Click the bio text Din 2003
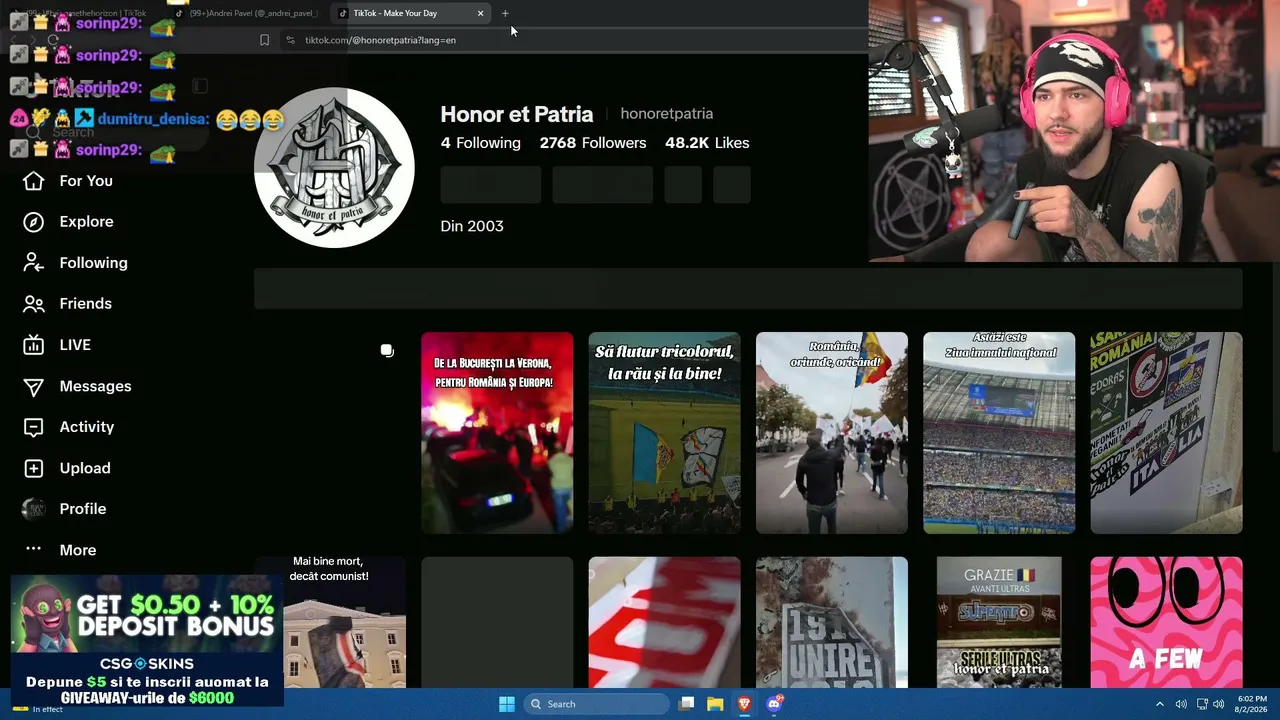The height and width of the screenshot is (720, 1280). click(x=472, y=226)
